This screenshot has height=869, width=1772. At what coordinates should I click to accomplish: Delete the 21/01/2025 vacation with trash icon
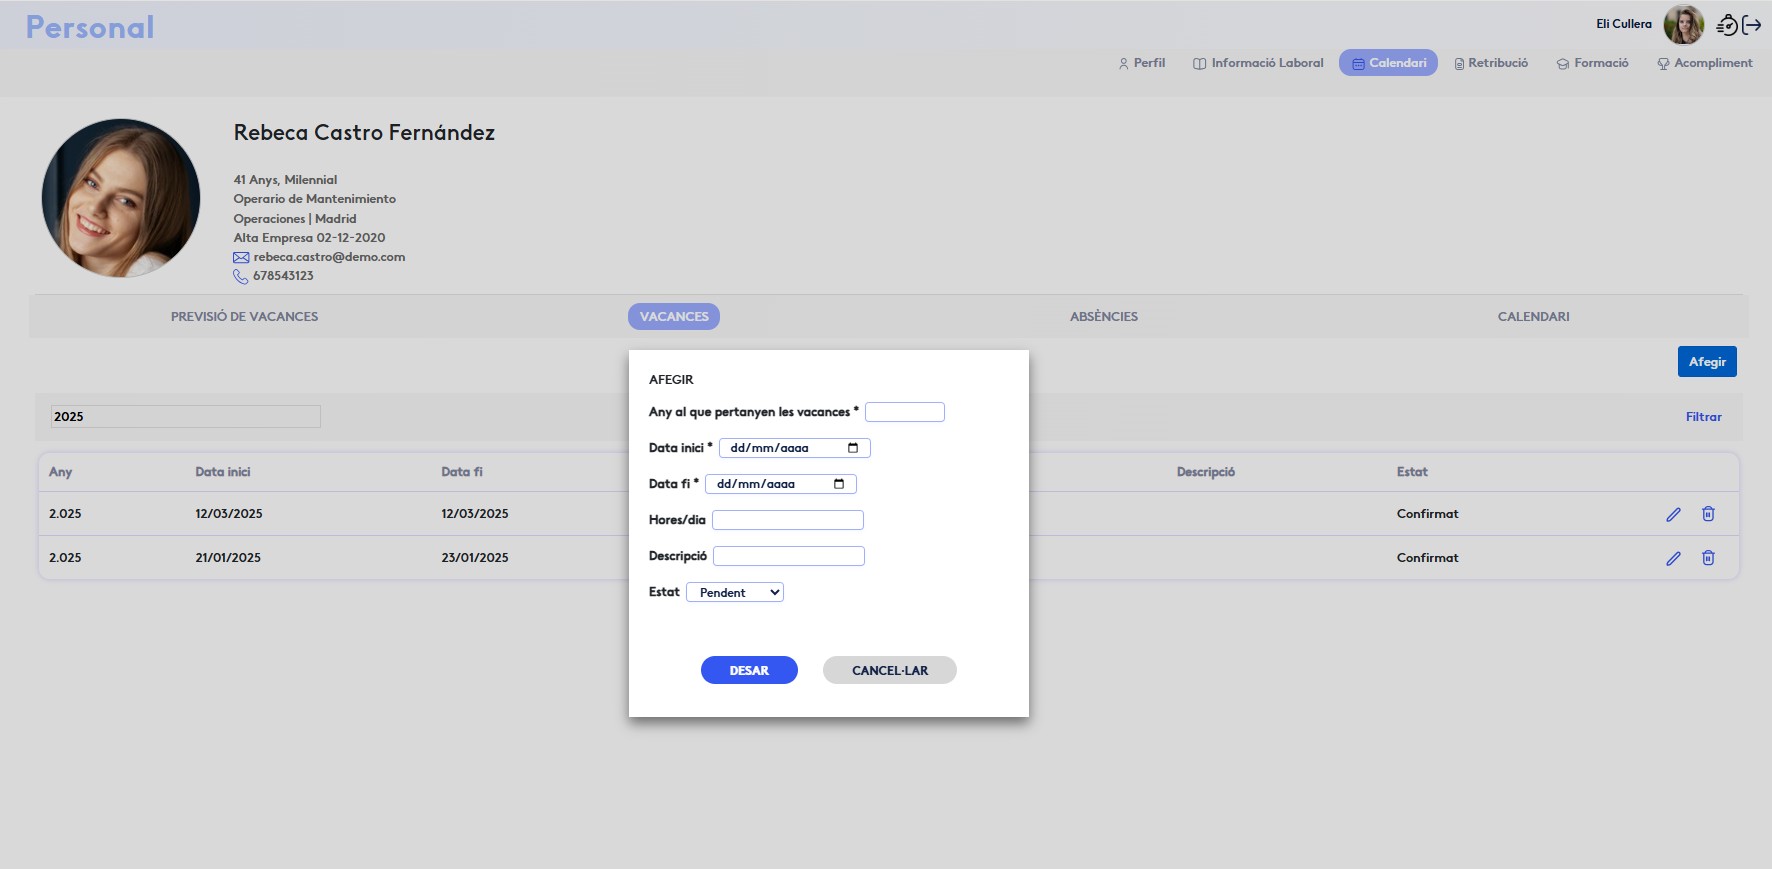[1708, 558]
